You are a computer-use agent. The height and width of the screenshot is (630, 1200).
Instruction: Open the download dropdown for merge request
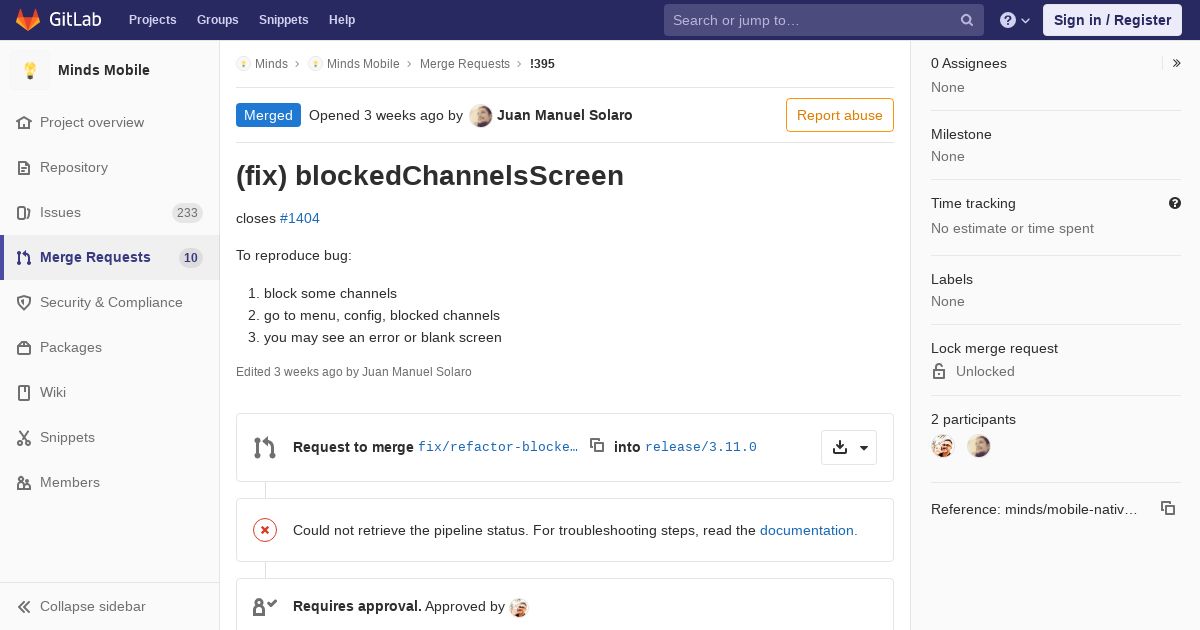pyautogui.click(x=849, y=447)
